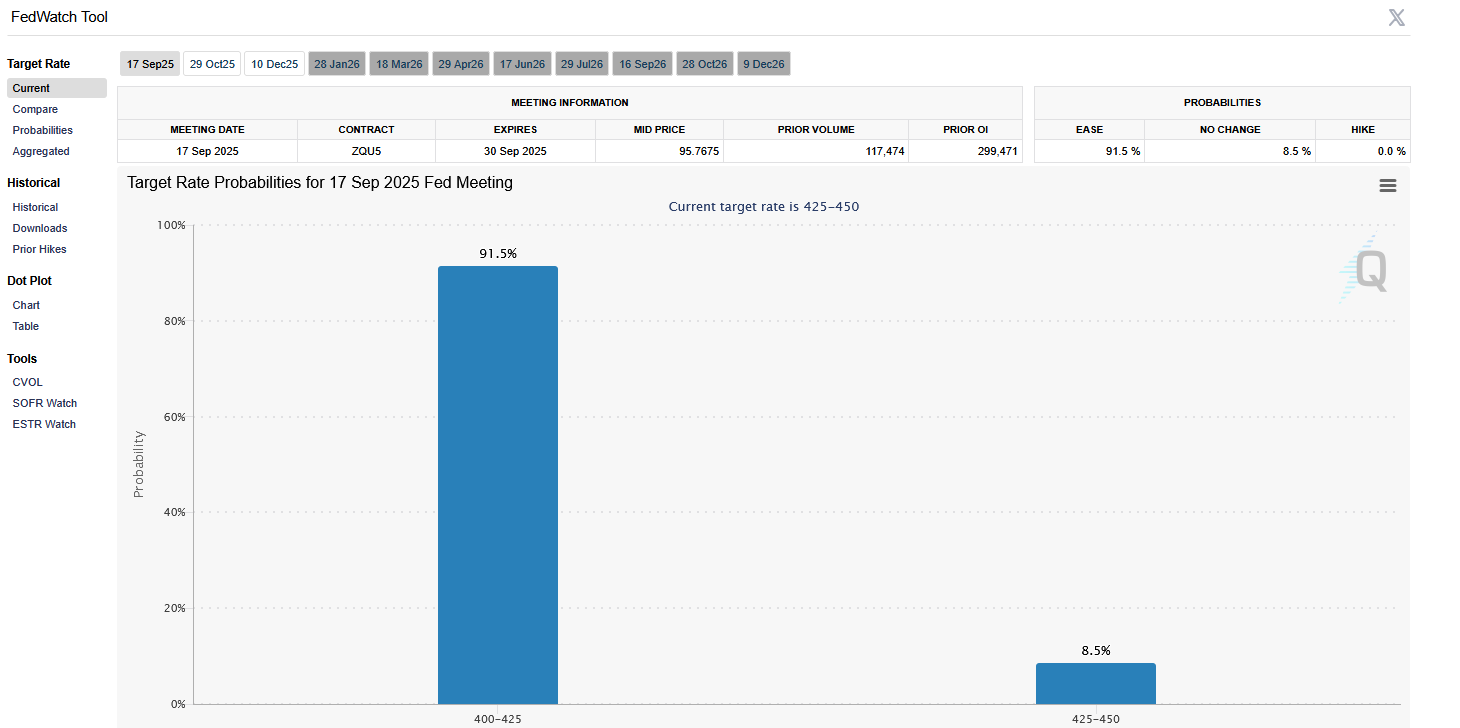Open the Dot Plot Table
The height and width of the screenshot is (728, 1460).
[x=26, y=326]
